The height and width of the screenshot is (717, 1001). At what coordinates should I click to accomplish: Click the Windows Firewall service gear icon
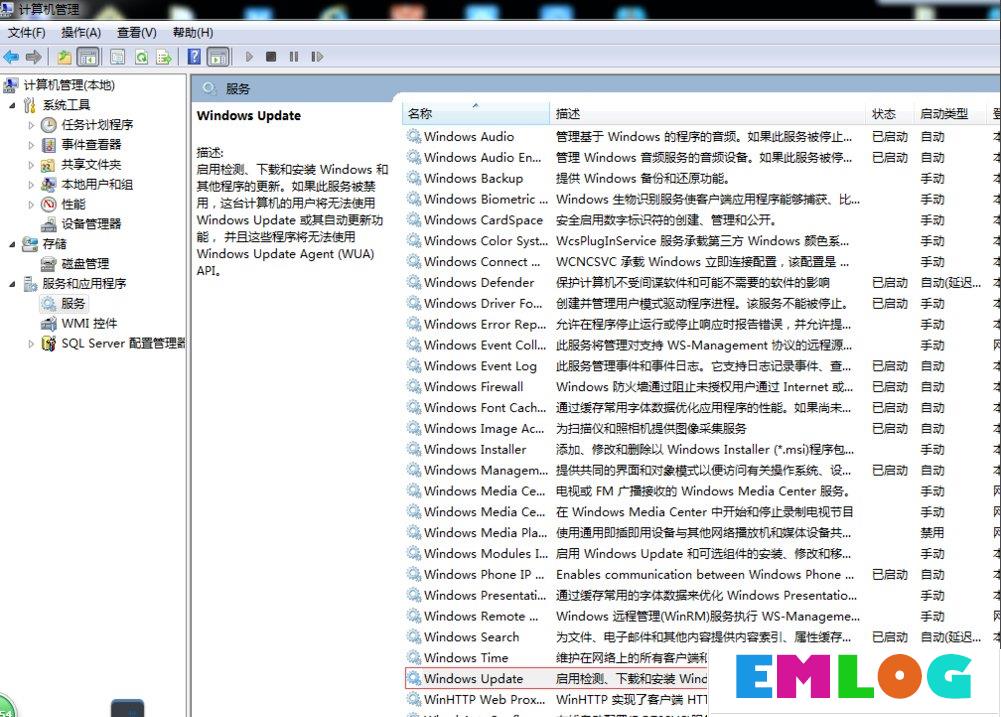coord(414,386)
